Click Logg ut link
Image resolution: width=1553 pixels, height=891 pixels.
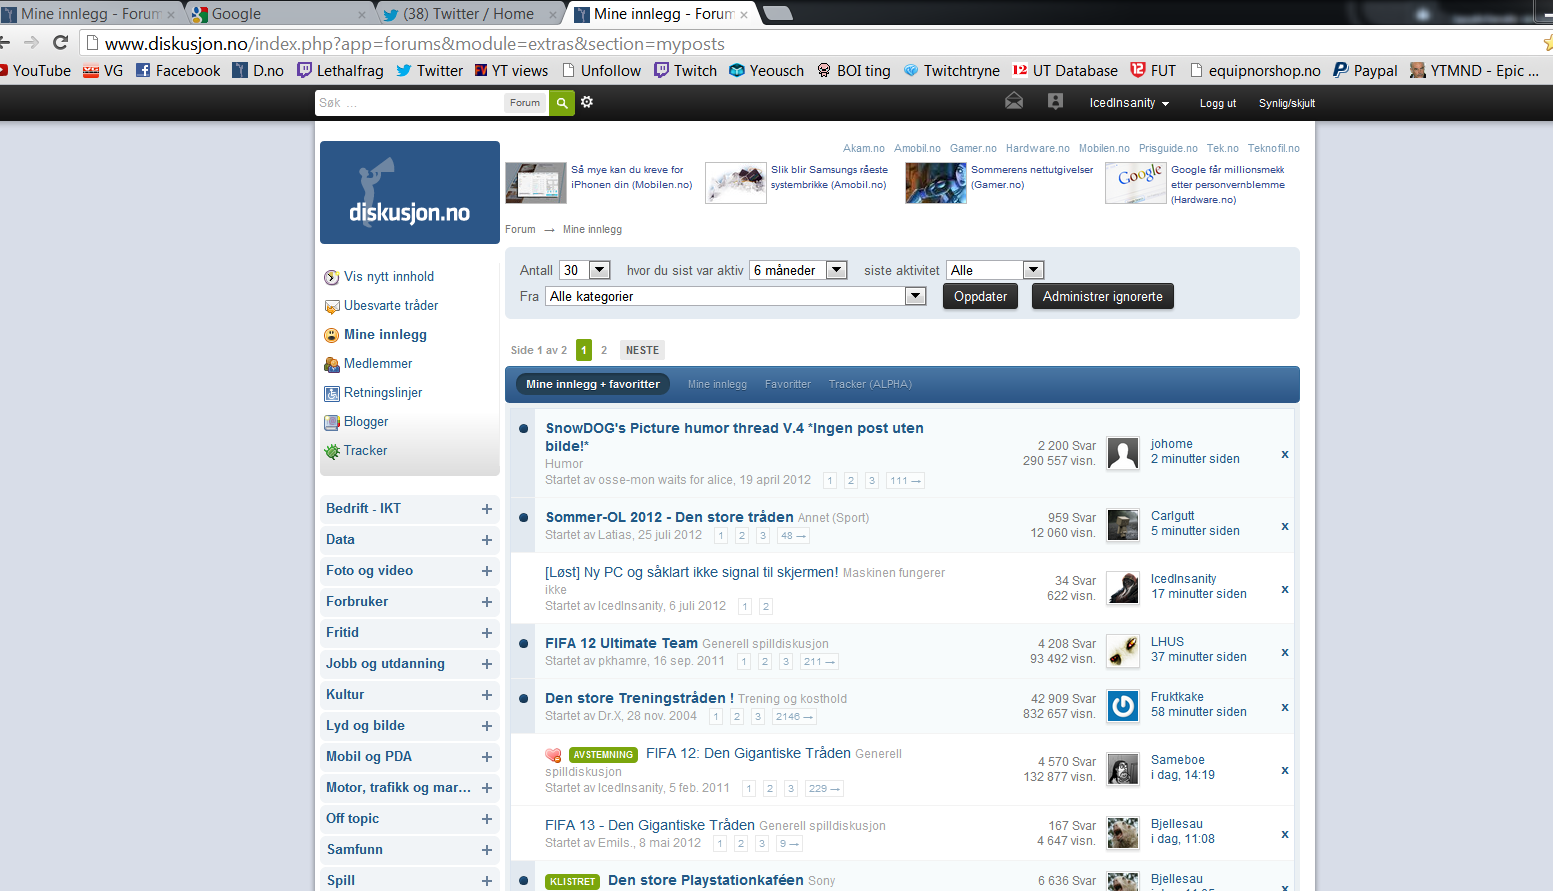pyautogui.click(x=1218, y=103)
